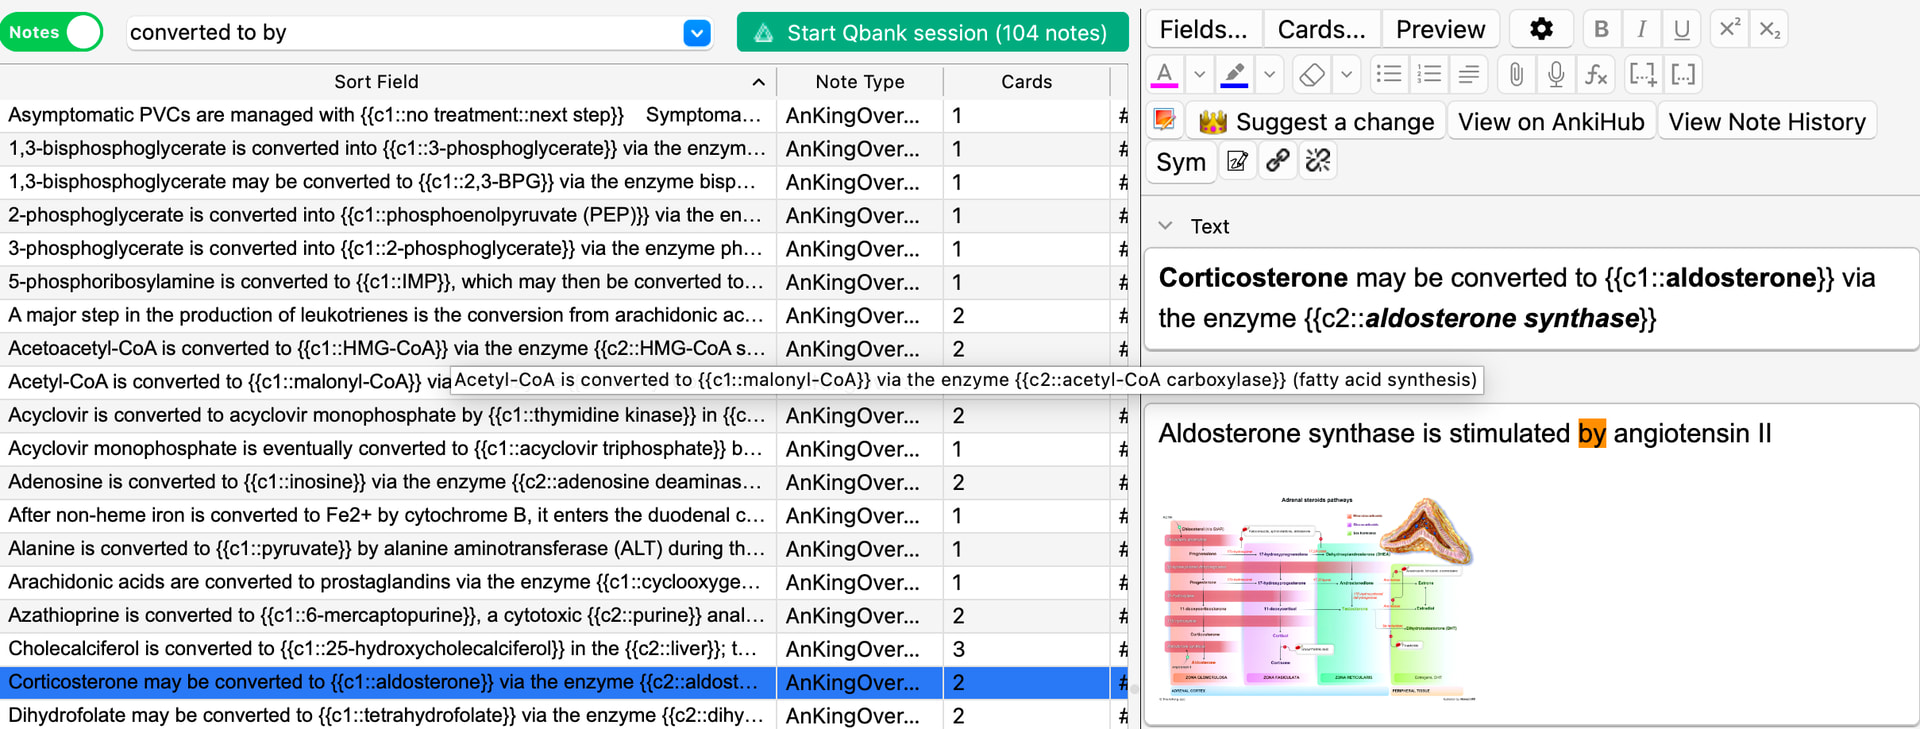Image resolution: width=1920 pixels, height=729 pixels.
Task: Click the insert hyperlink chain icon
Action: tap(1277, 161)
